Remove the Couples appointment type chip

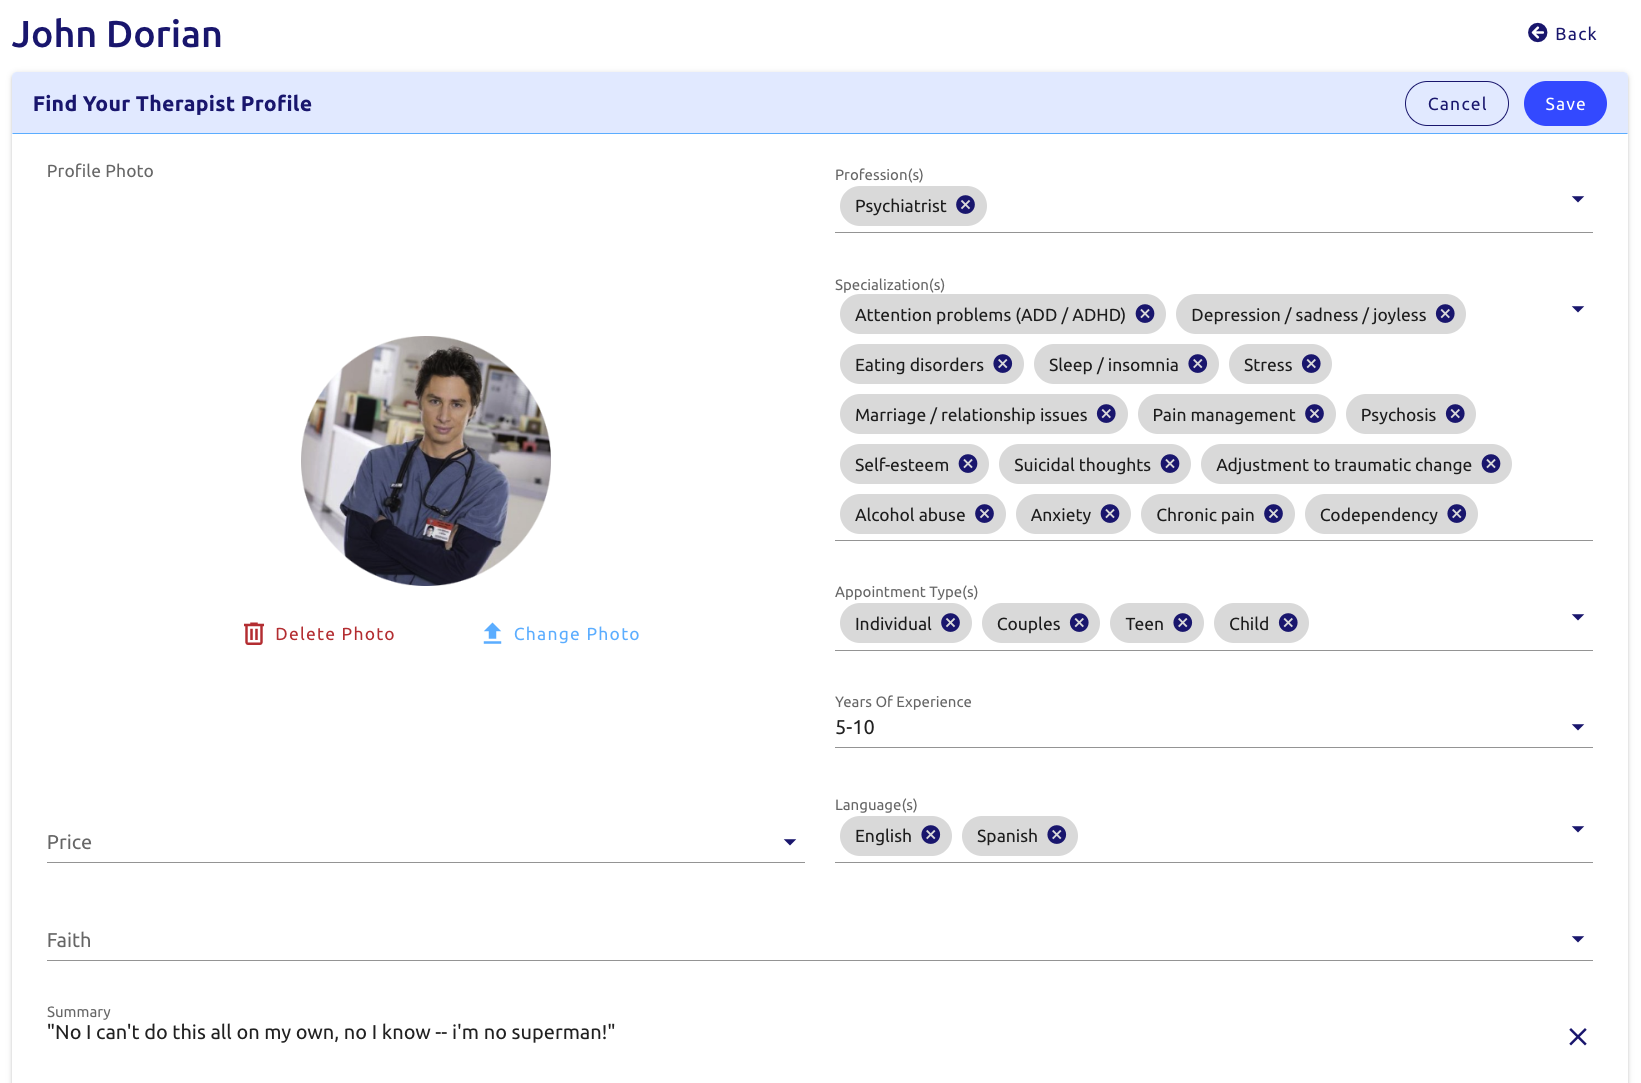click(1079, 623)
